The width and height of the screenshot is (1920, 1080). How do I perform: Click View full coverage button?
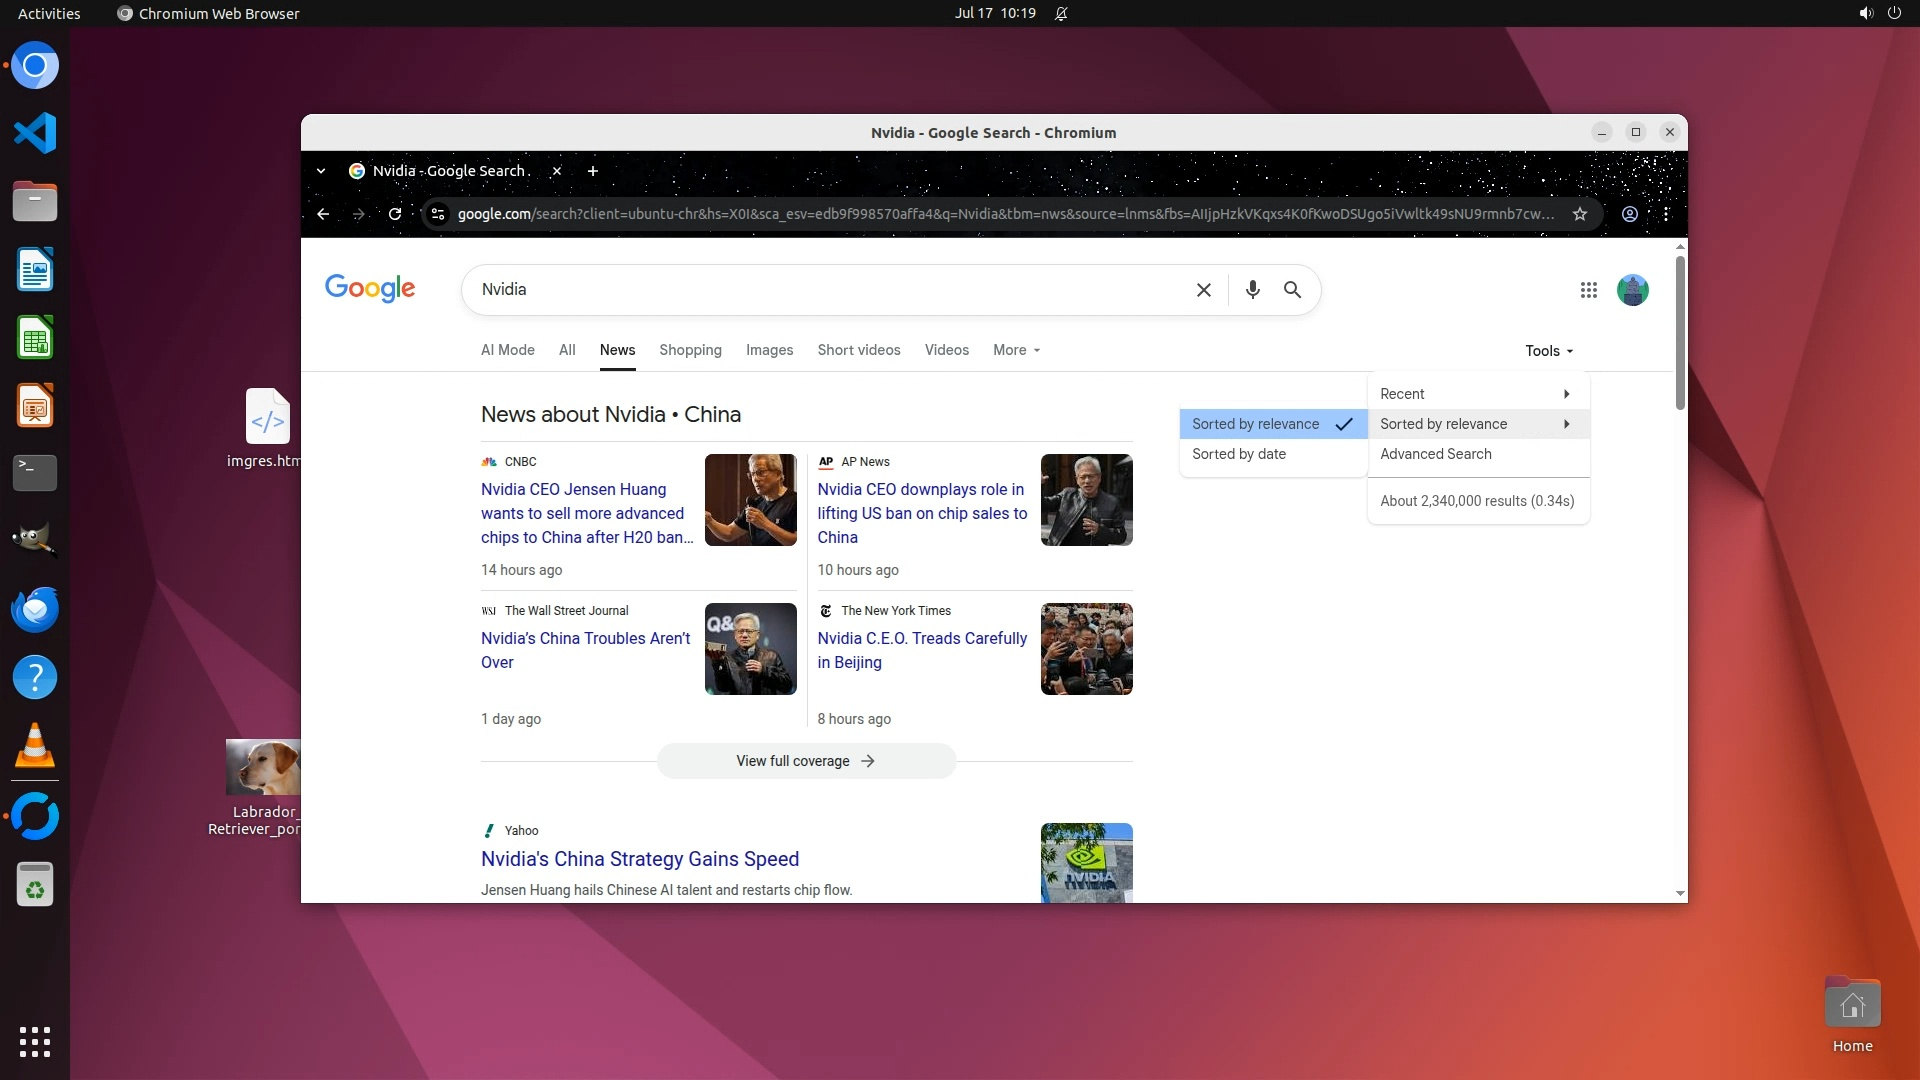point(806,761)
